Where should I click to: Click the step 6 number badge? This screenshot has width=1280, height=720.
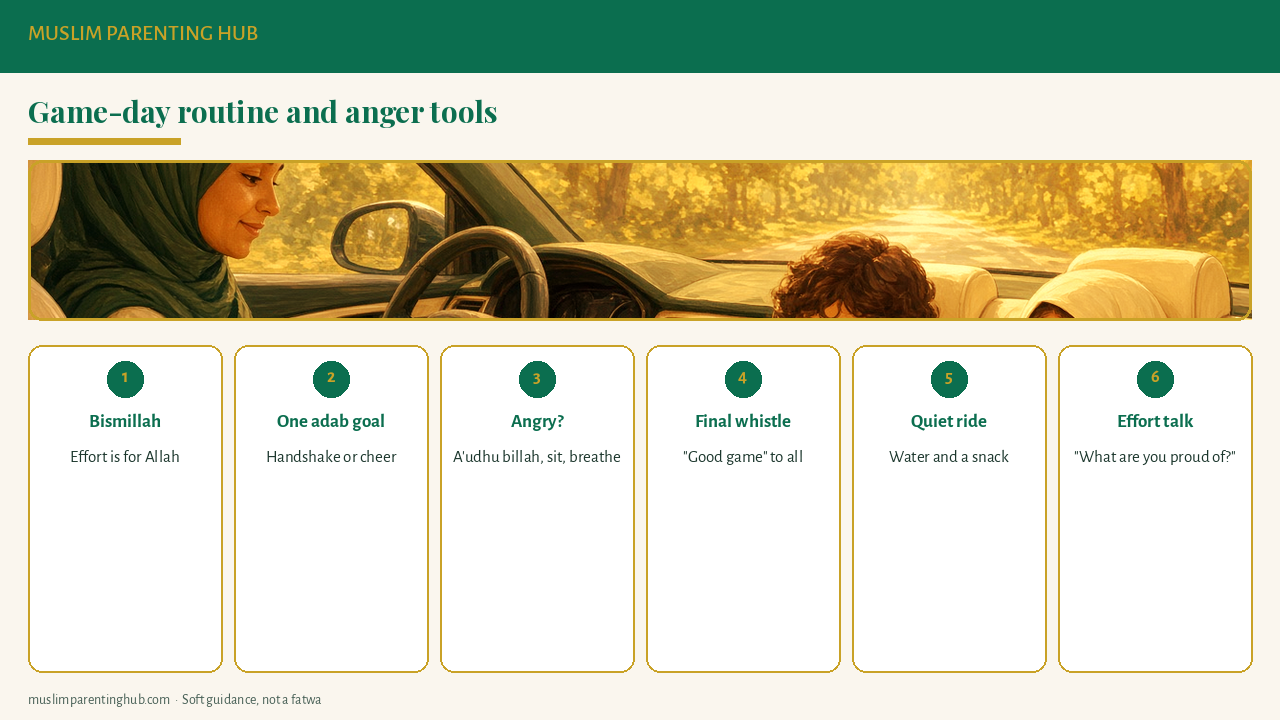pyautogui.click(x=1155, y=379)
